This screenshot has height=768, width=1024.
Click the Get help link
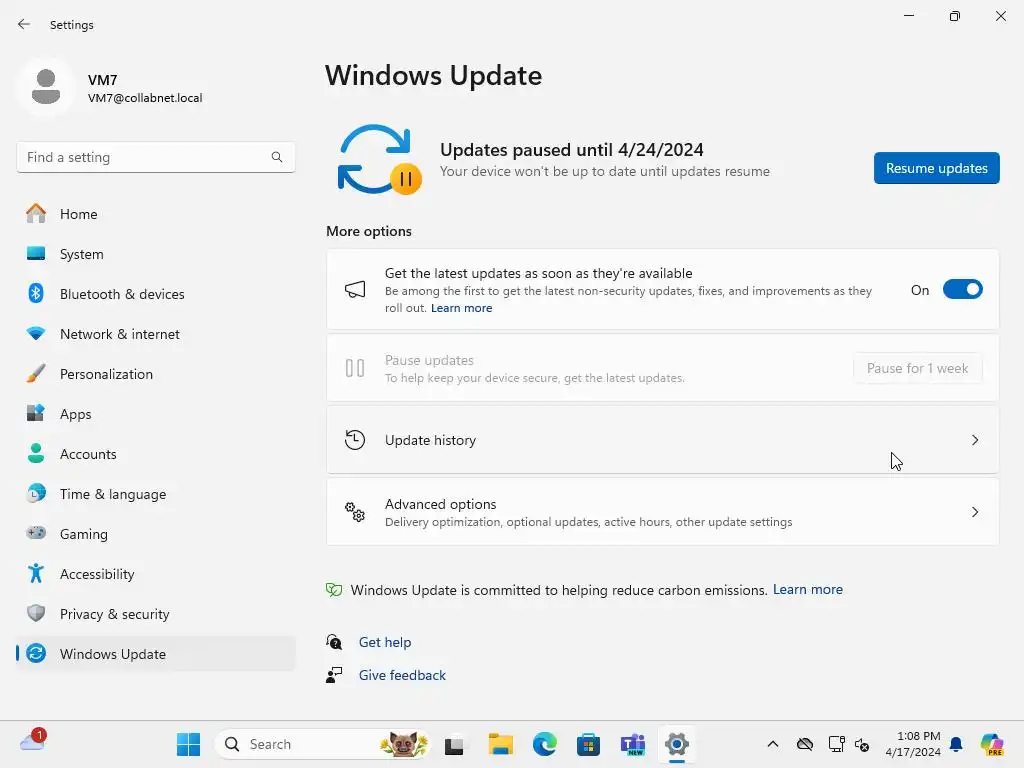385,642
